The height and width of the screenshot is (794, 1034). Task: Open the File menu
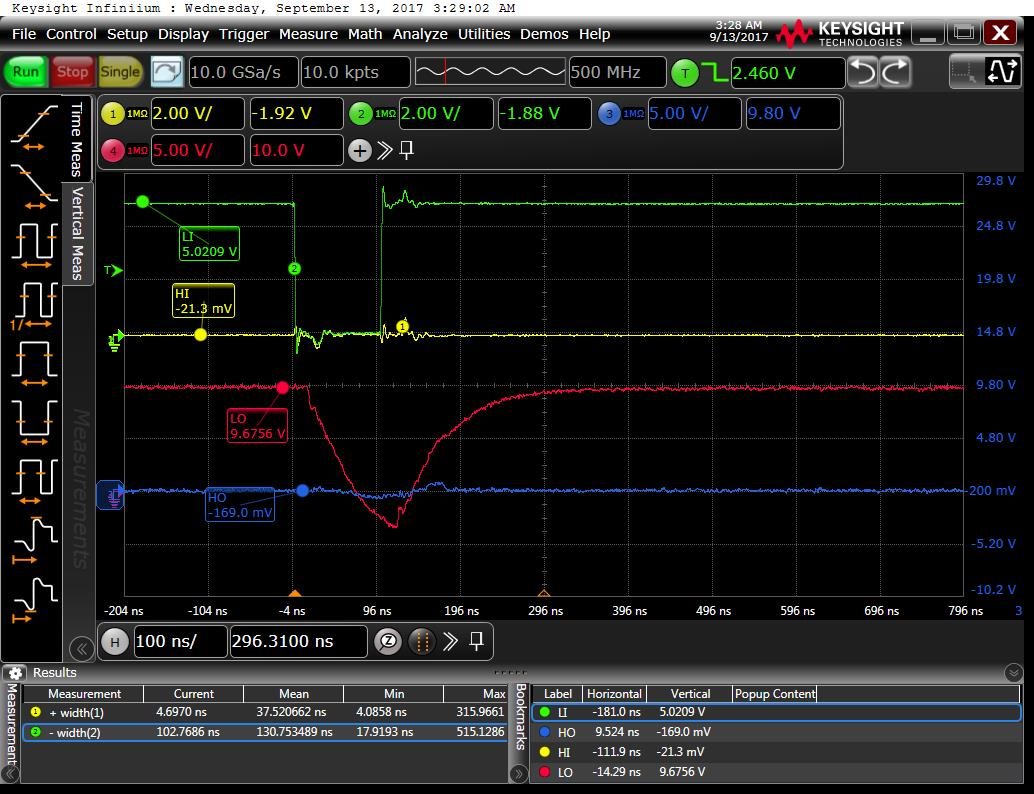coord(24,34)
